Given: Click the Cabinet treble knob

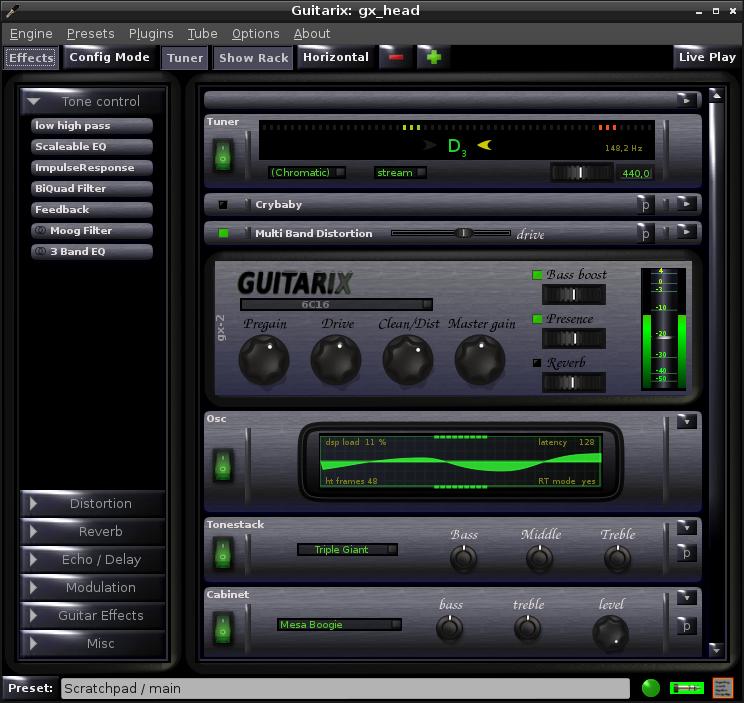Looking at the screenshot, I should pos(527,629).
